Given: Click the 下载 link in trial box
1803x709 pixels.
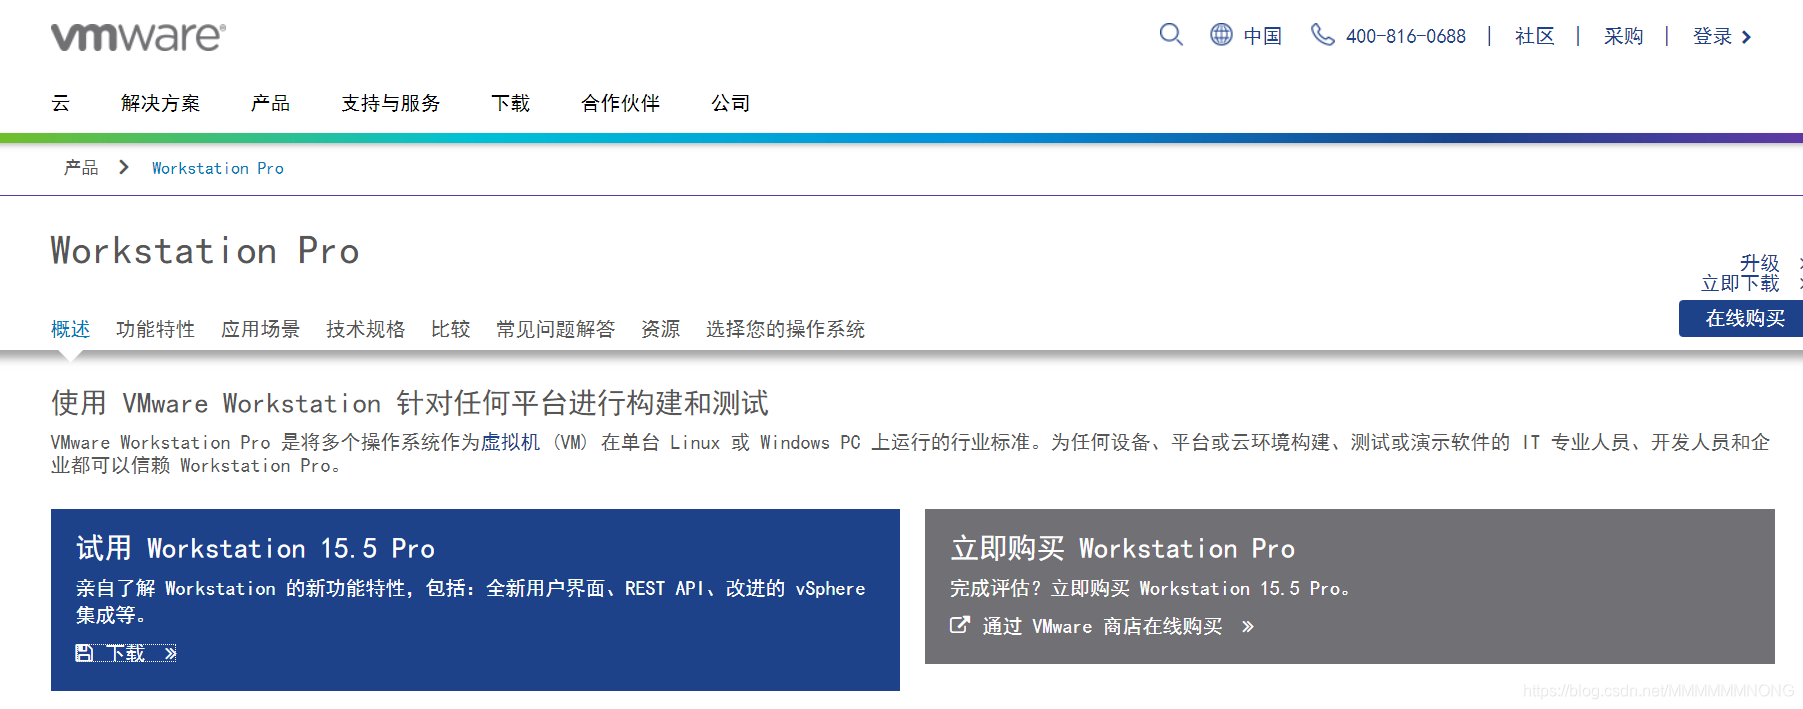Looking at the screenshot, I should (126, 653).
